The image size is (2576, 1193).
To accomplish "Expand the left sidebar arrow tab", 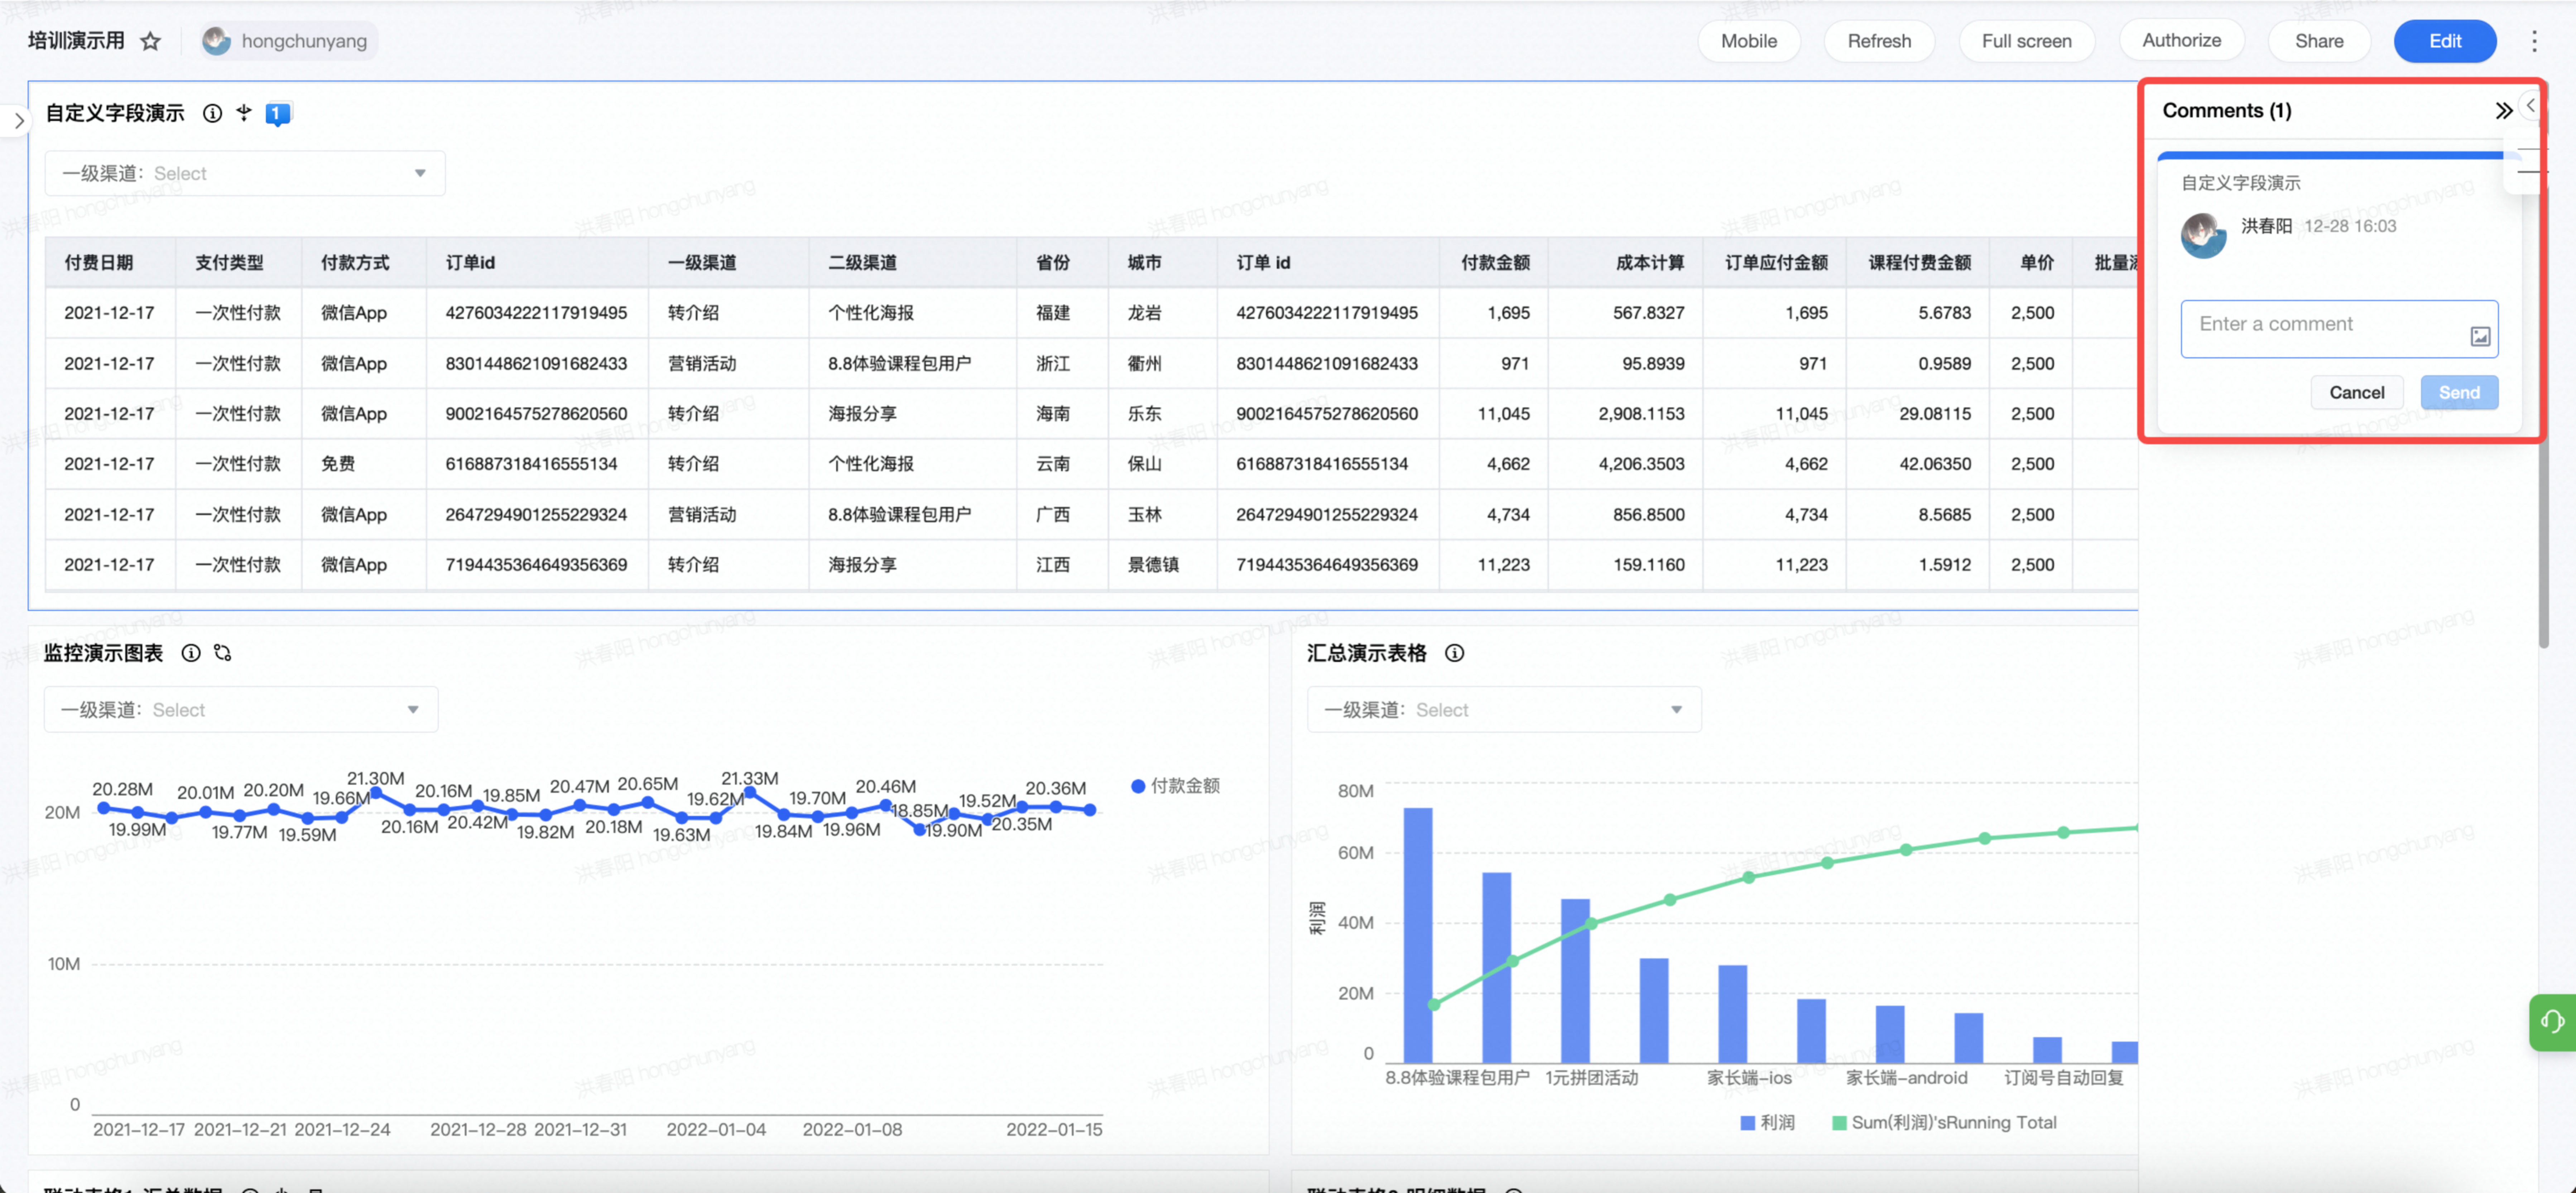I will tap(17, 121).
